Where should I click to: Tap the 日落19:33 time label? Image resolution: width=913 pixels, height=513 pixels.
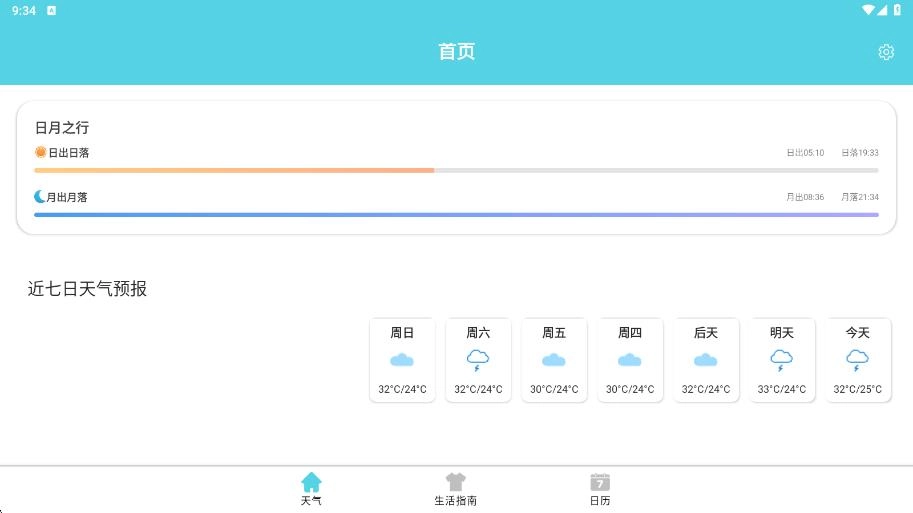coord(859,153)
